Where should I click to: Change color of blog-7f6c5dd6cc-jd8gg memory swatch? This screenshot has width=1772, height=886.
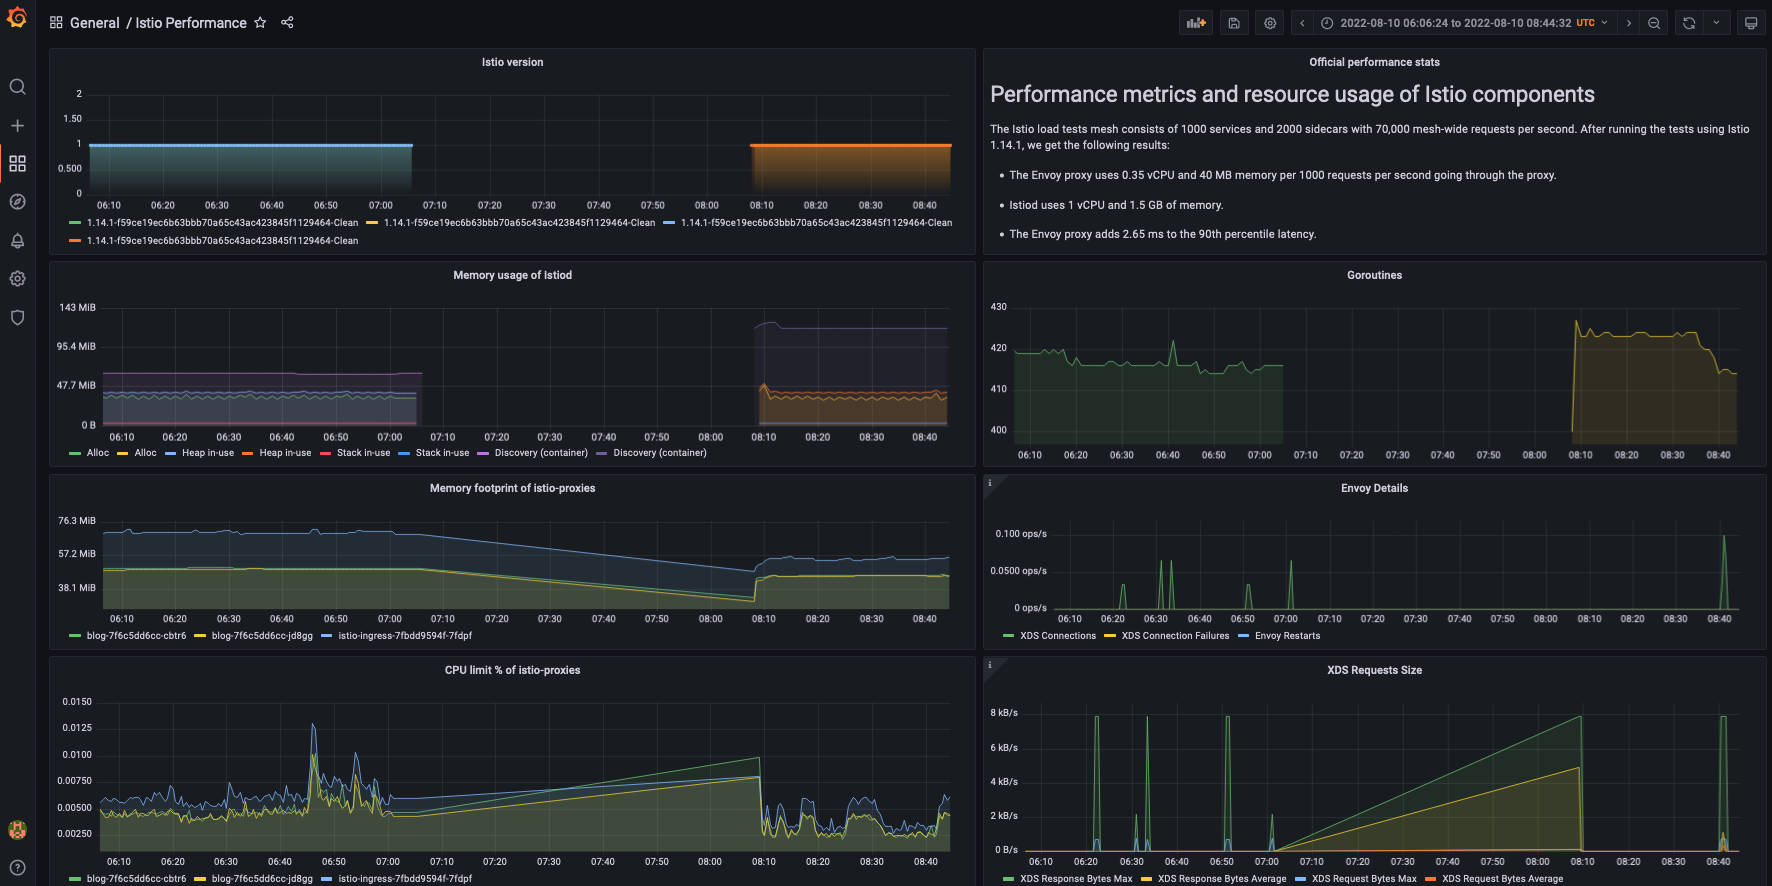[x=200, y=636]
